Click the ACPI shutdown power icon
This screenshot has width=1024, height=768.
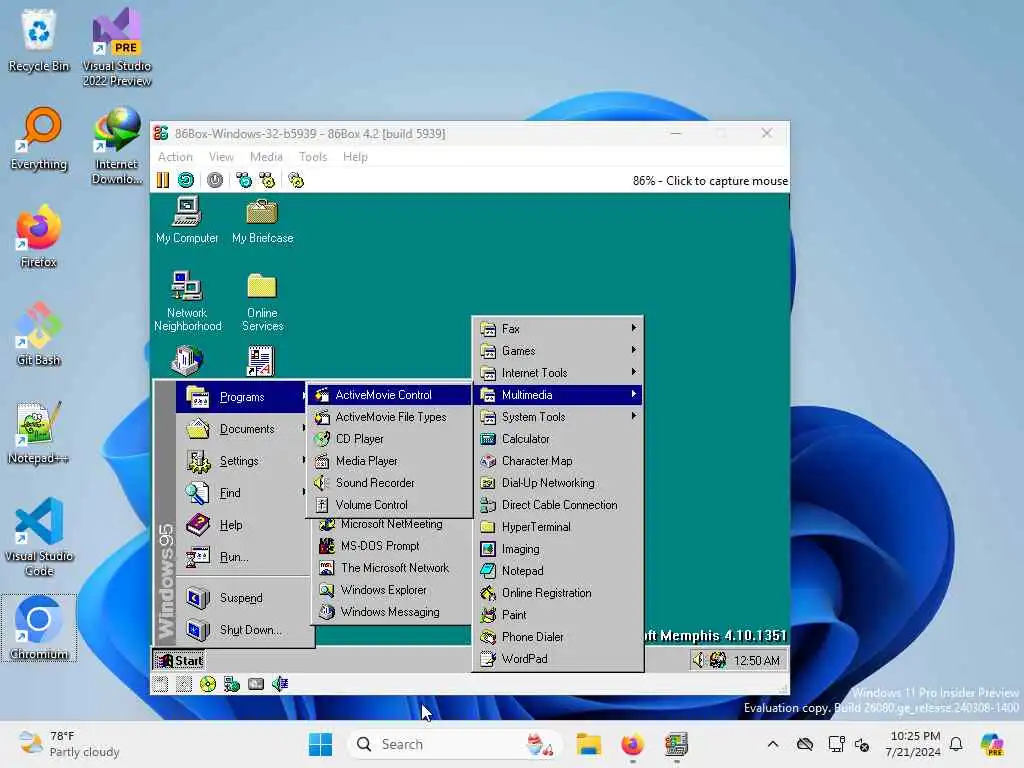click(x=215, y=180)
